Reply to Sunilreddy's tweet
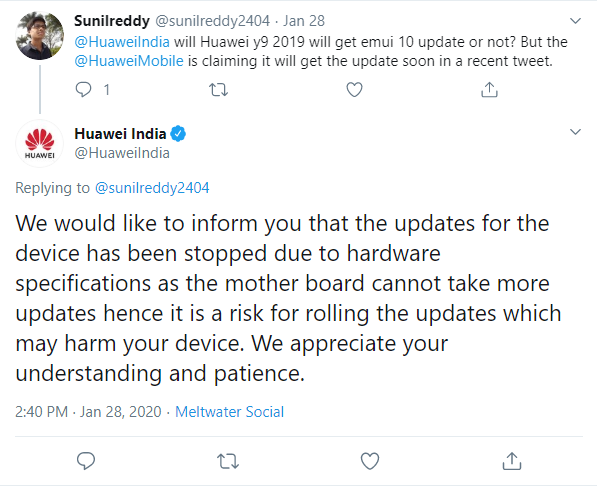The height and width of the screenshot is (493, 597). pos(83,90)
